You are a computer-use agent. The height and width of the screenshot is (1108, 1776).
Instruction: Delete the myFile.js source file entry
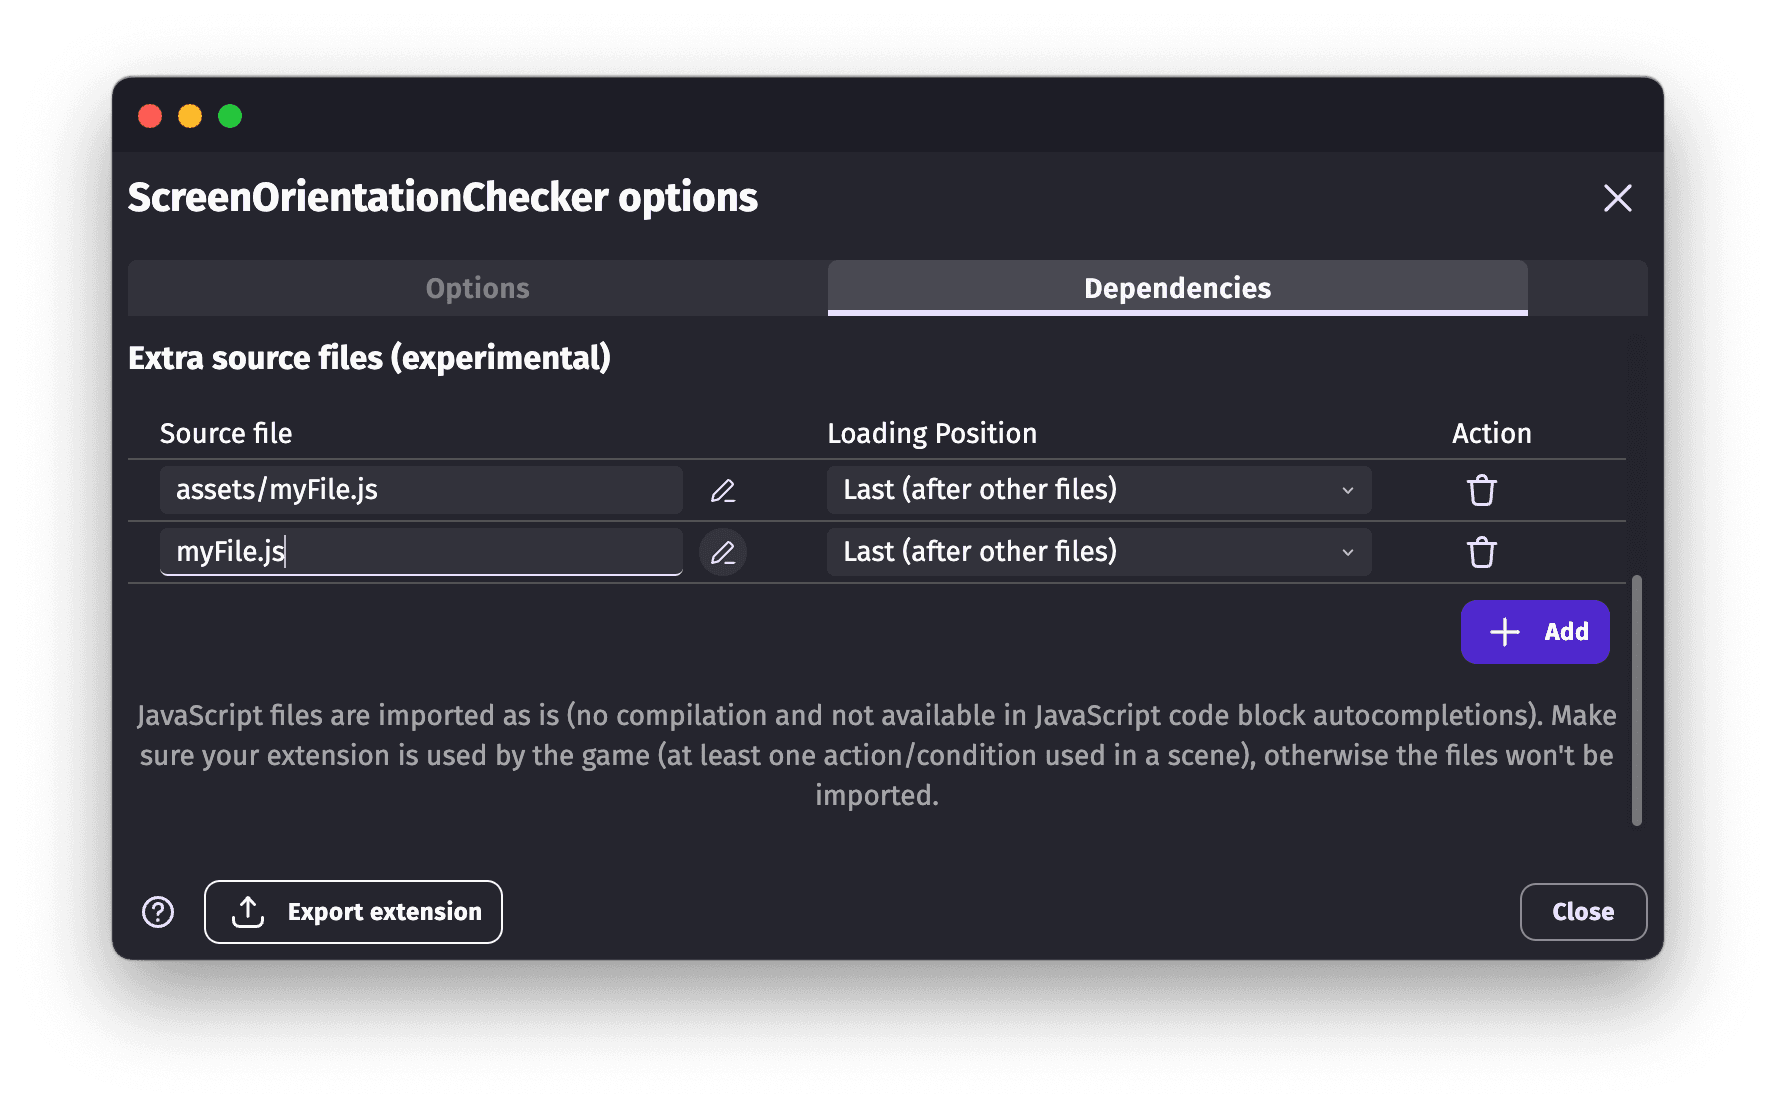(x=1481, y=551)
